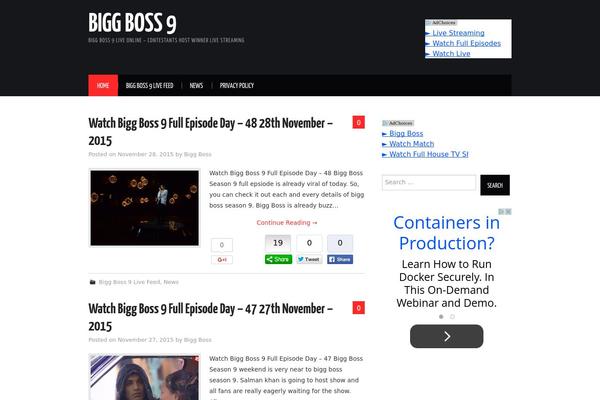Click the Google +1 button
600x400 pixels.
coord(222,260)
